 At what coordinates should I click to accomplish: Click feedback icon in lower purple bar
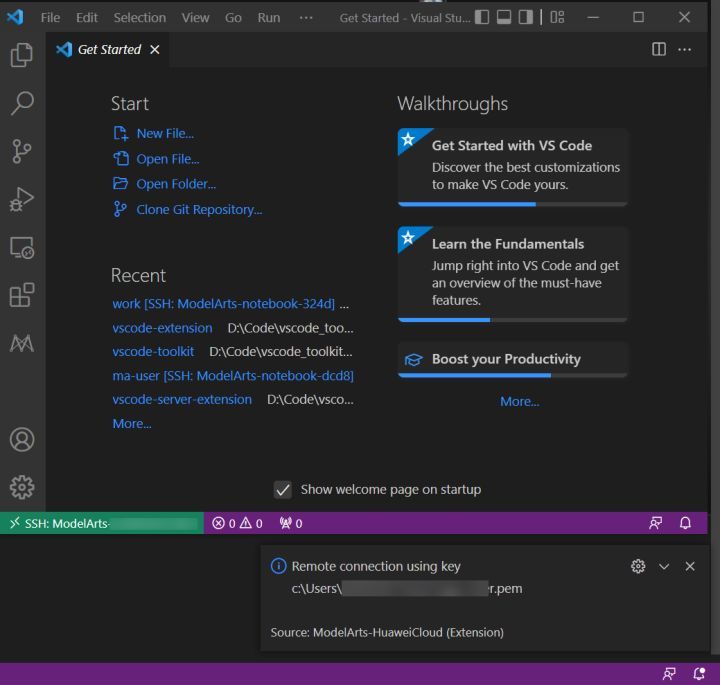pos(669,674)
